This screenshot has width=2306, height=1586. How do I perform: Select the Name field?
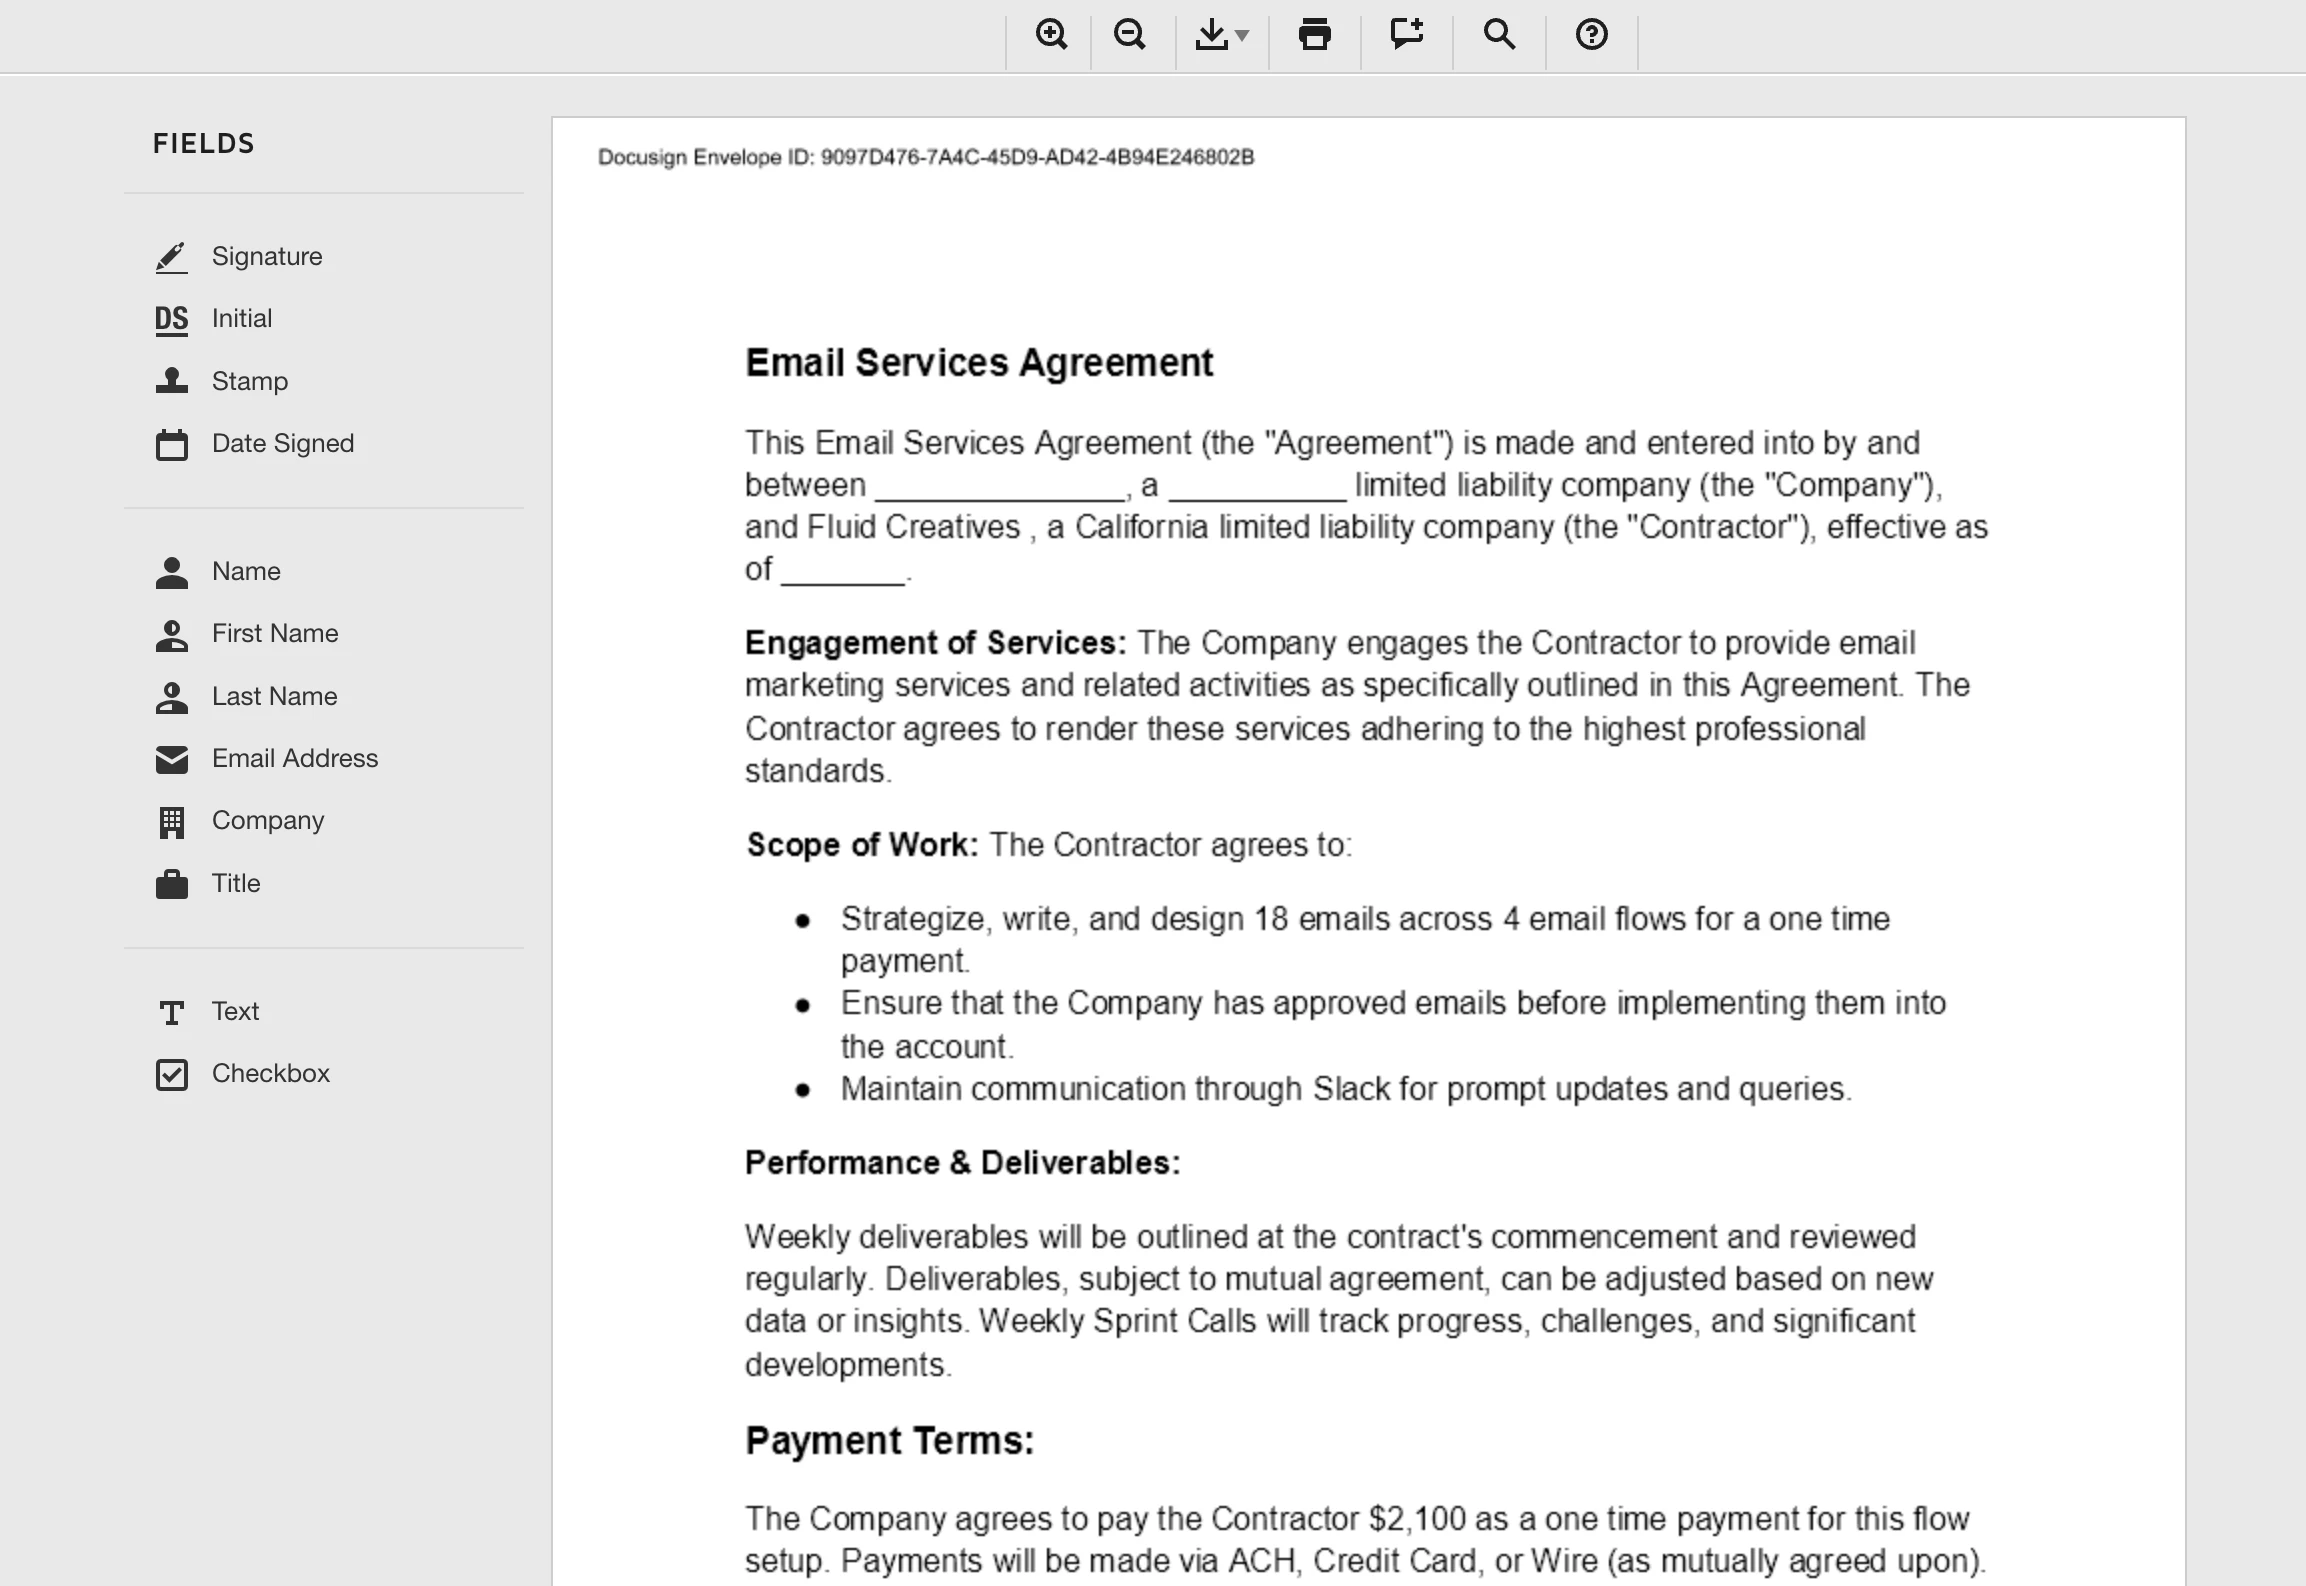tap(245, 572)
